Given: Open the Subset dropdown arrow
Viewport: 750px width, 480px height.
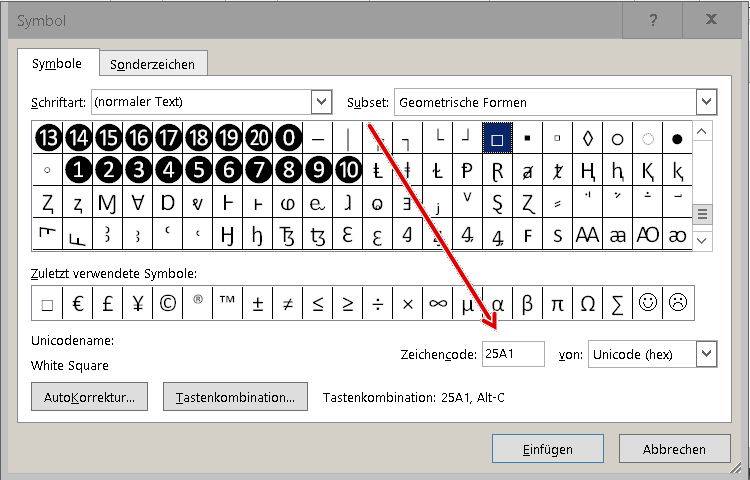Looking at the screenshot, I should pyautogui.click(x=706, y=102).
